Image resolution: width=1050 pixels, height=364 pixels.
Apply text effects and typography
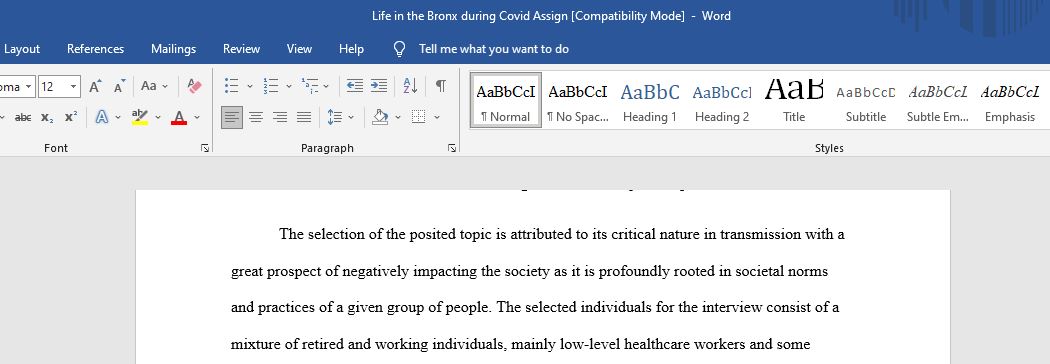[102, 117]
